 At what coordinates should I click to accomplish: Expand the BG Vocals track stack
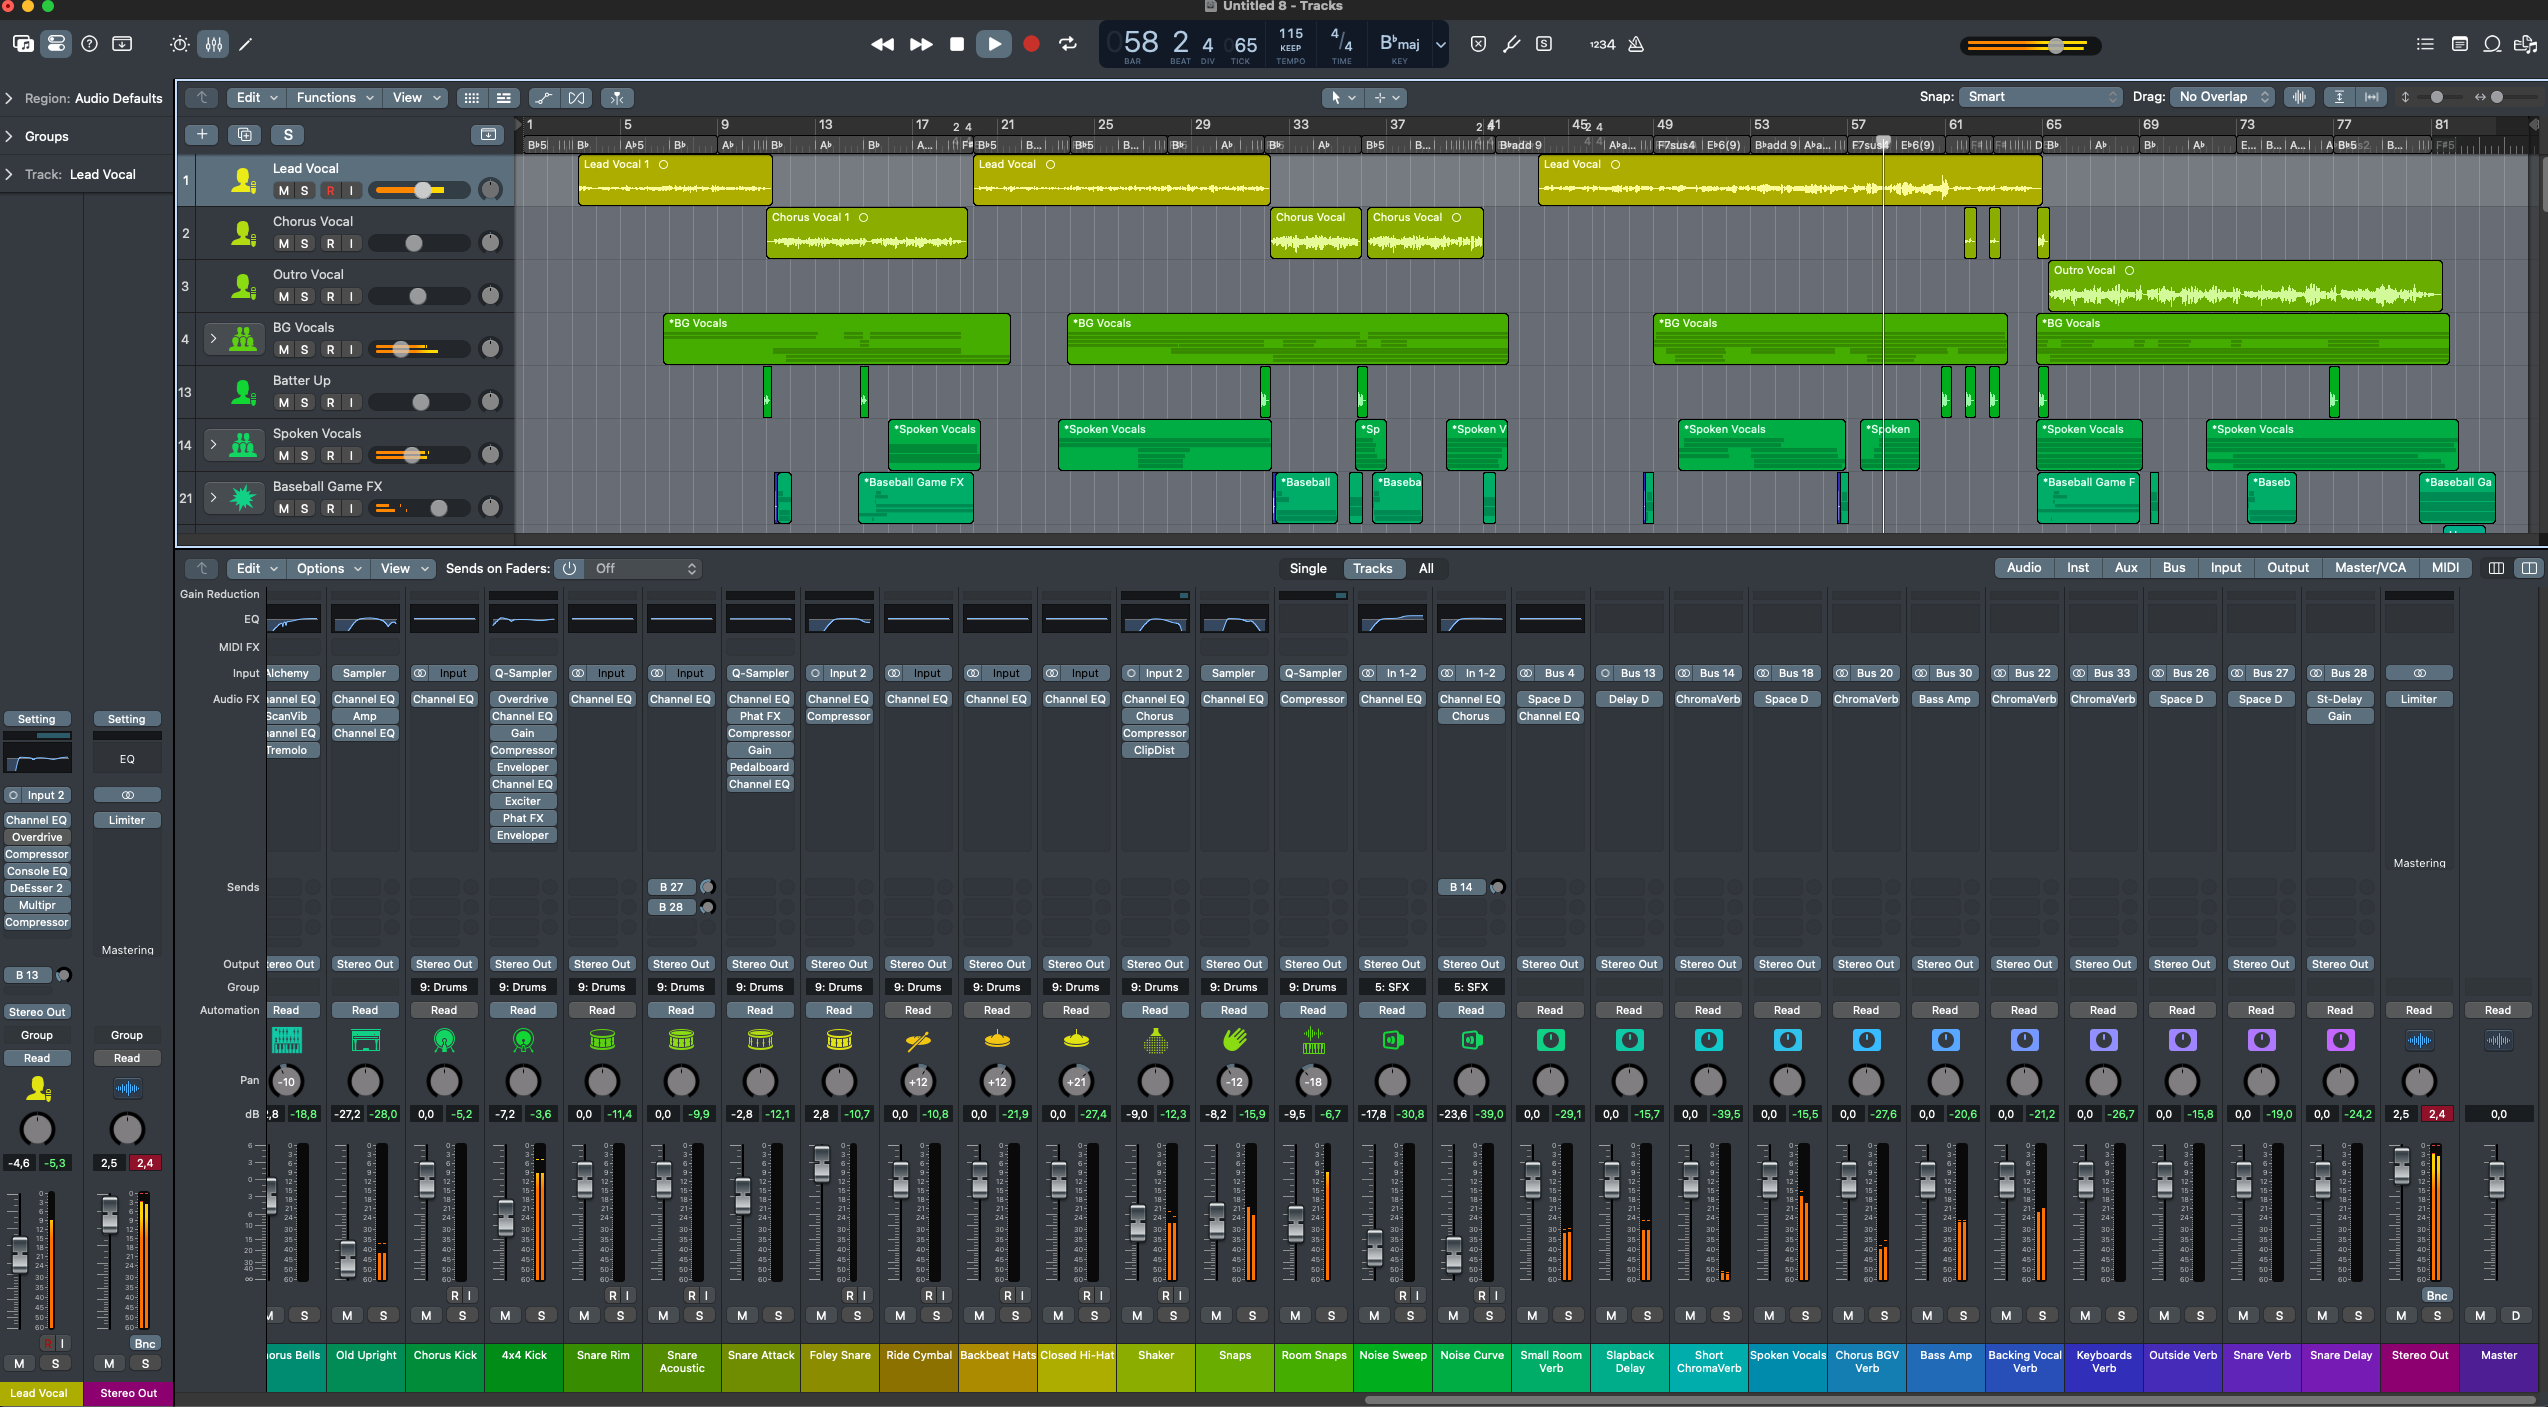click(213, 339)
